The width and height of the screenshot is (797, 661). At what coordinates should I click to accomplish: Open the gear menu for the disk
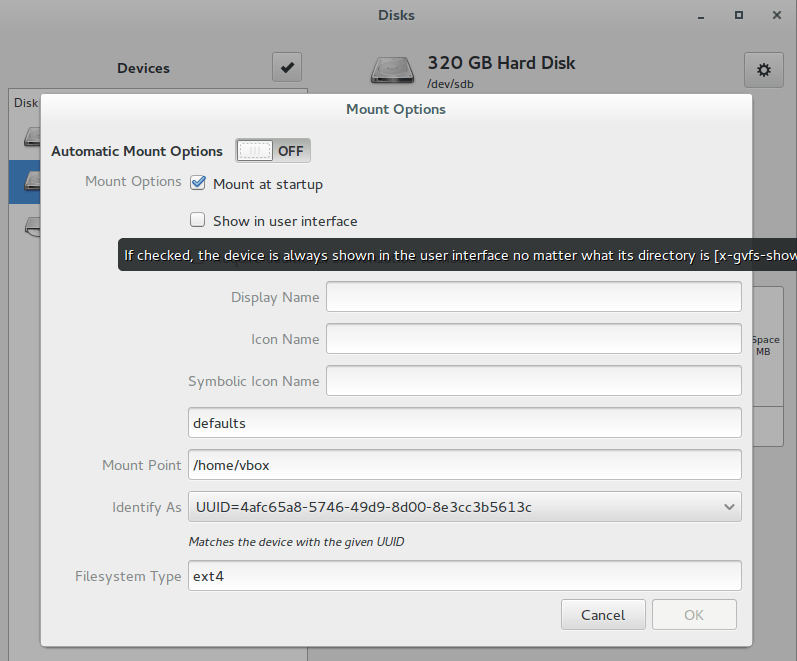[763, 69]
